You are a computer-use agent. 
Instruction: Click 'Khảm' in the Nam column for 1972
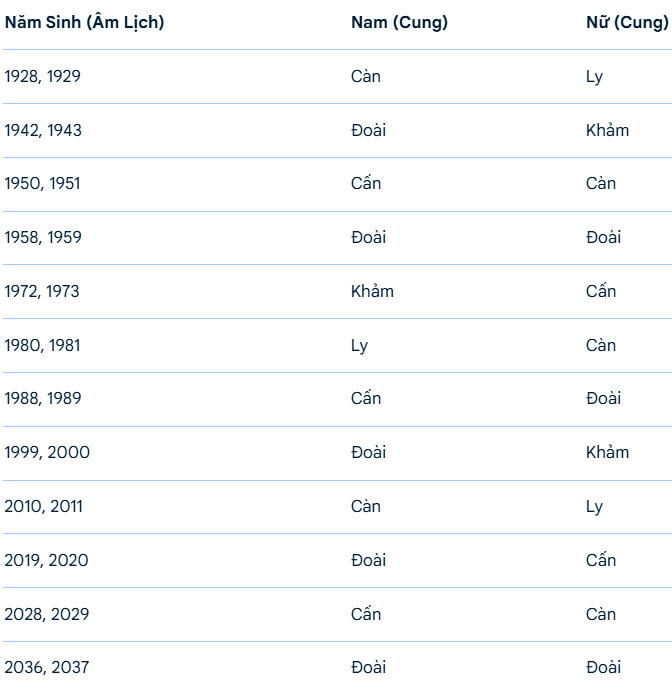point(372,292)
